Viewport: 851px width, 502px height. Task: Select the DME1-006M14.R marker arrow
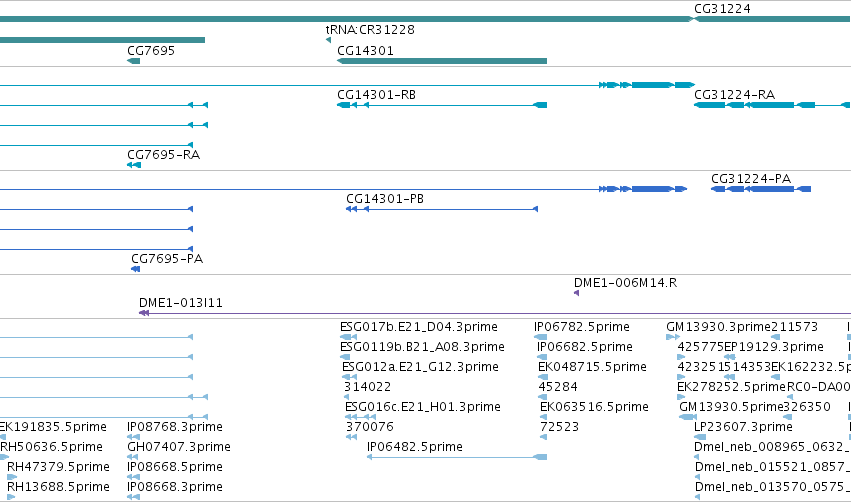point(576,293)
